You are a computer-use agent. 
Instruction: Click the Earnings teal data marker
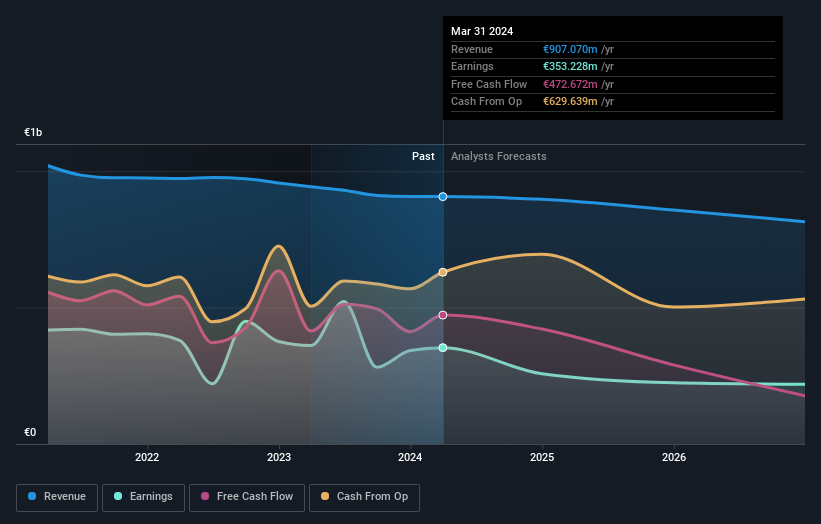point(443,348)
